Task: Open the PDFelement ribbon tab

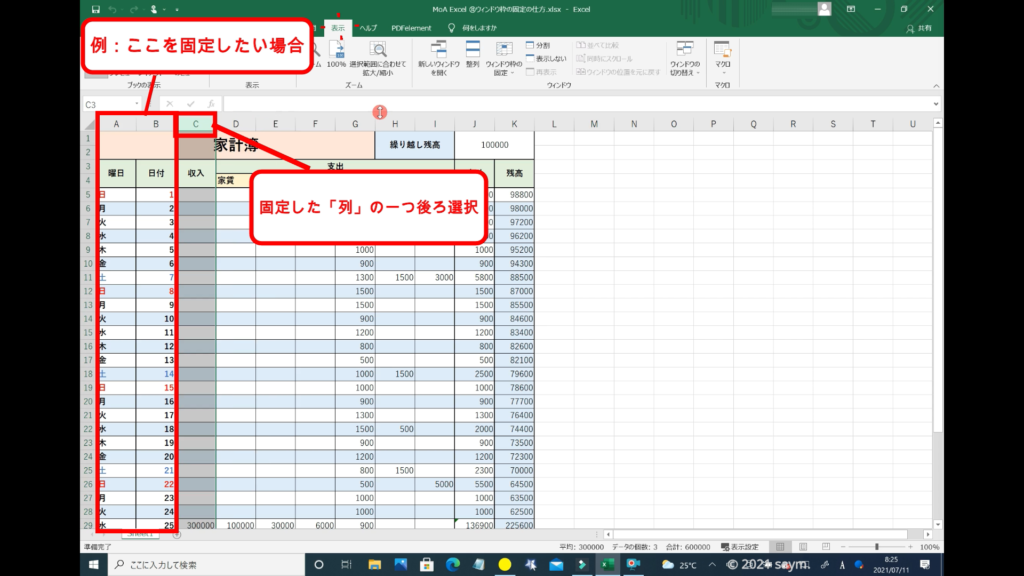Action: click(410, 28)
